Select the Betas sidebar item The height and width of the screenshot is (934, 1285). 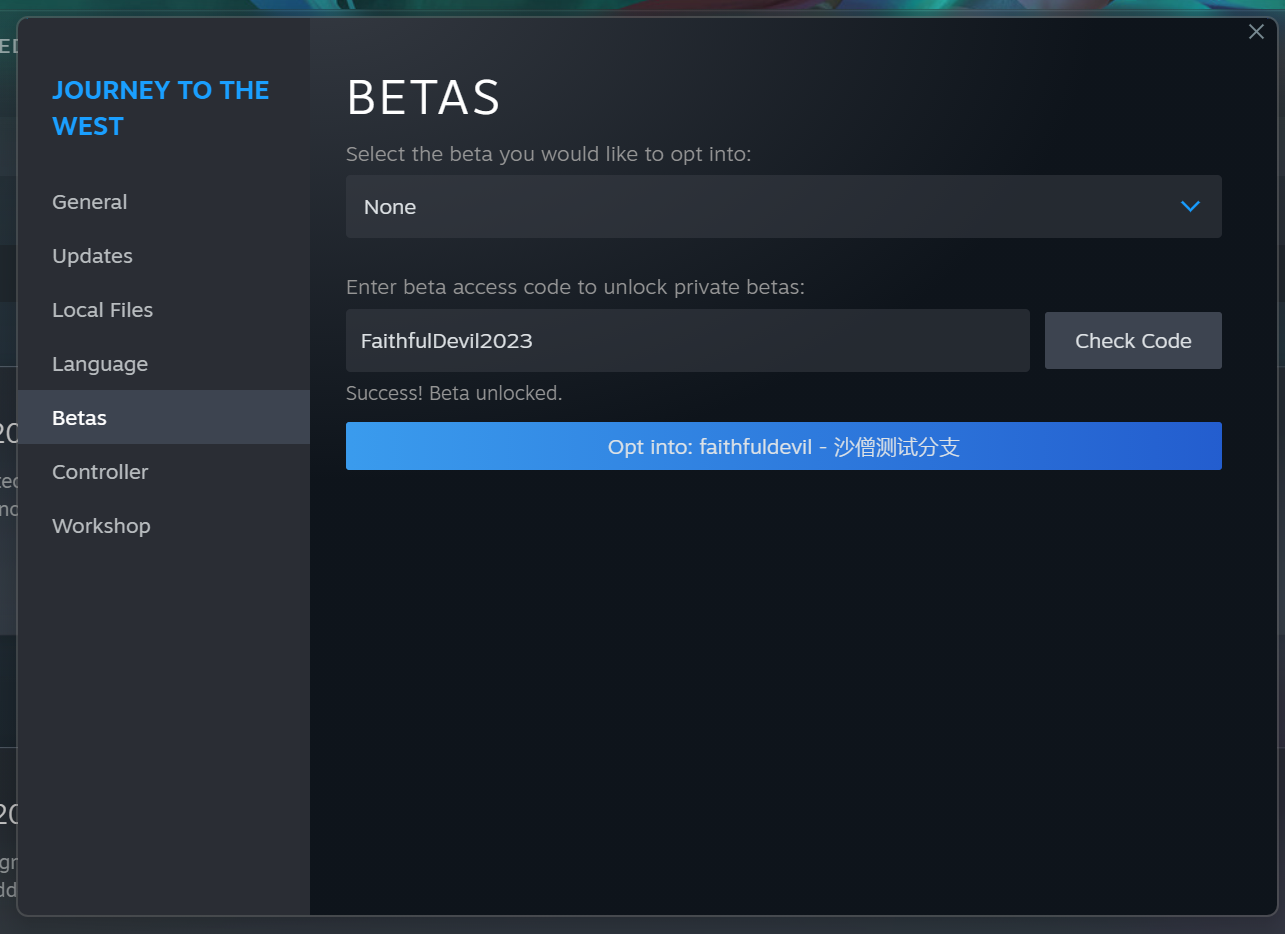click(x=80, y=418)
